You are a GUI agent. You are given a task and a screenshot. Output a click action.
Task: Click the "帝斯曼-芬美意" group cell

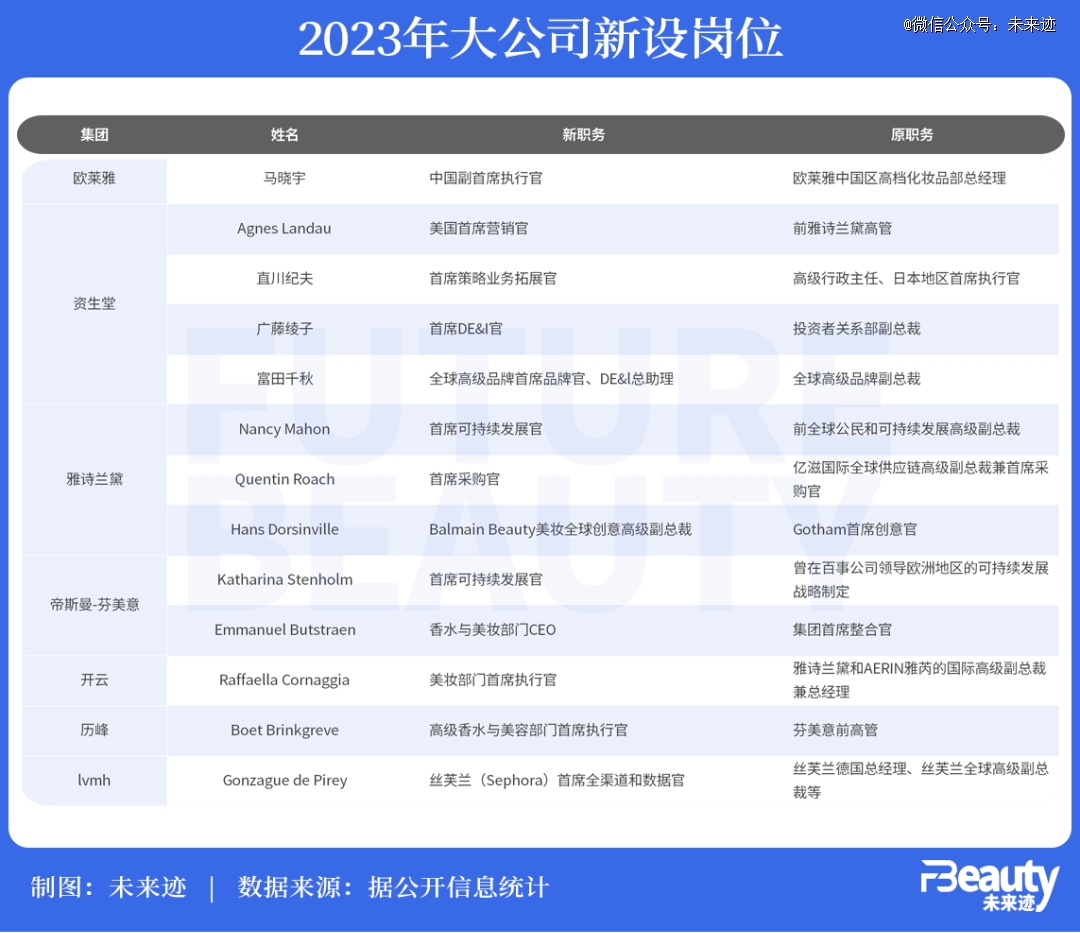[94, 605]
